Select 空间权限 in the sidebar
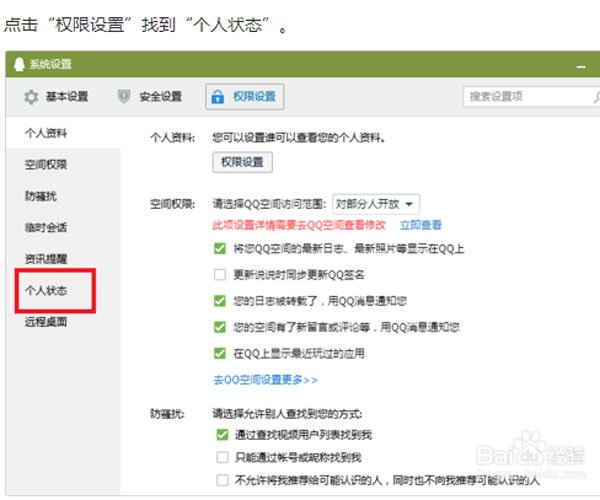Viewport: 600px width, 500px height. point(46,164)
